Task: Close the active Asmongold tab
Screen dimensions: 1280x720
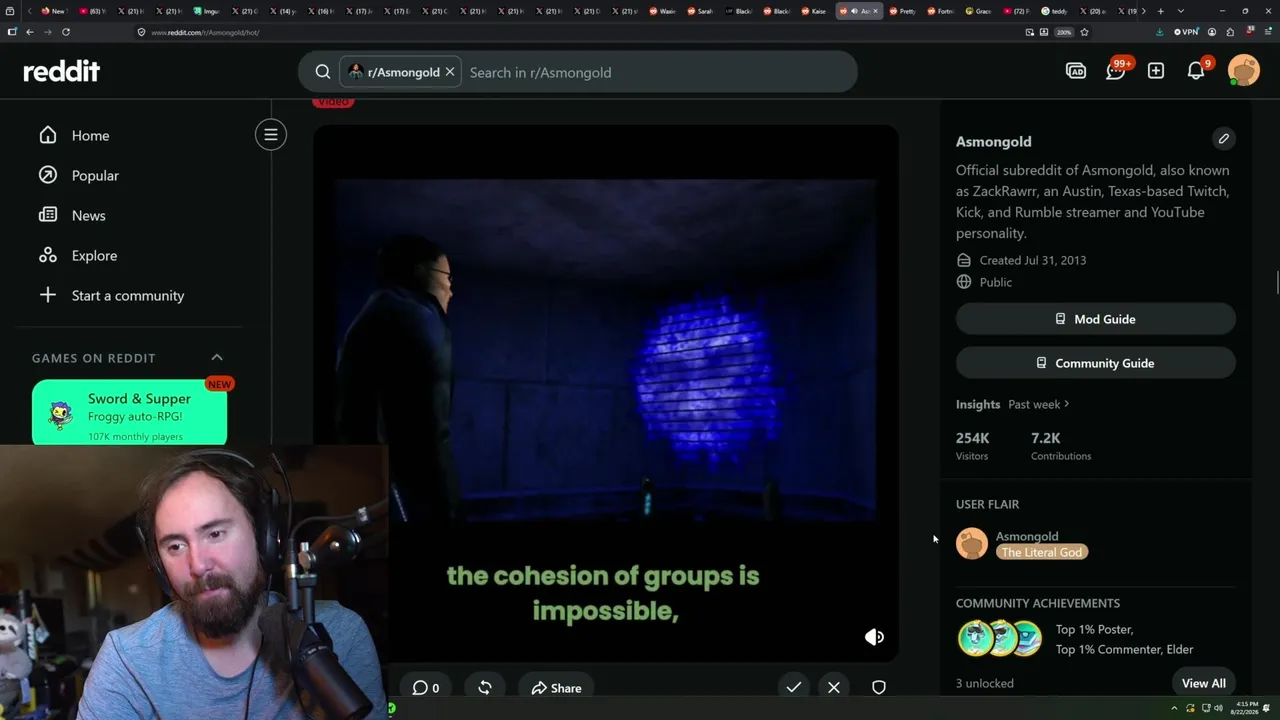Action: [877, 11]
